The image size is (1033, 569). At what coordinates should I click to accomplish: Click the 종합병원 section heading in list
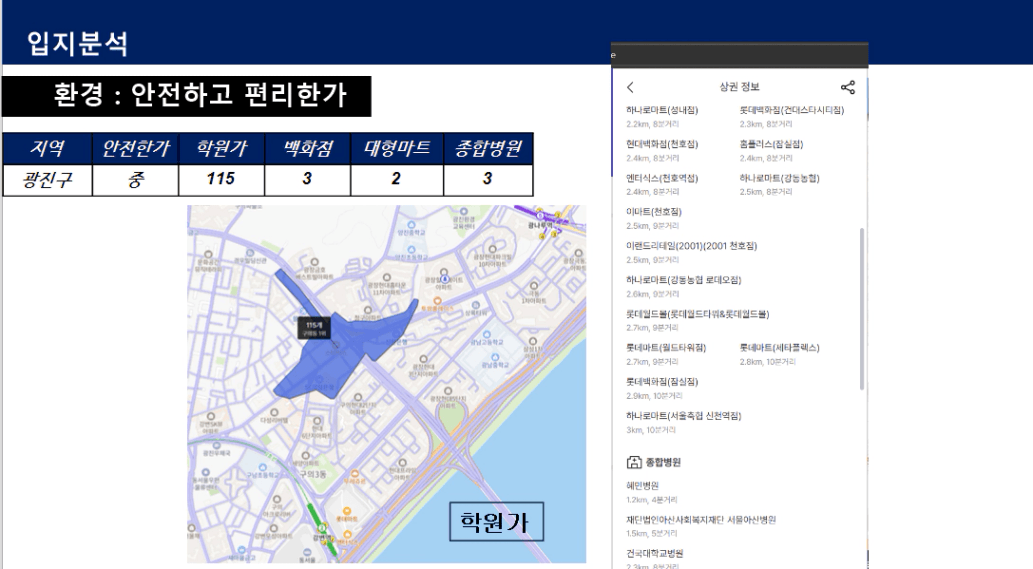pyautogui.click(x=663, y=462)
